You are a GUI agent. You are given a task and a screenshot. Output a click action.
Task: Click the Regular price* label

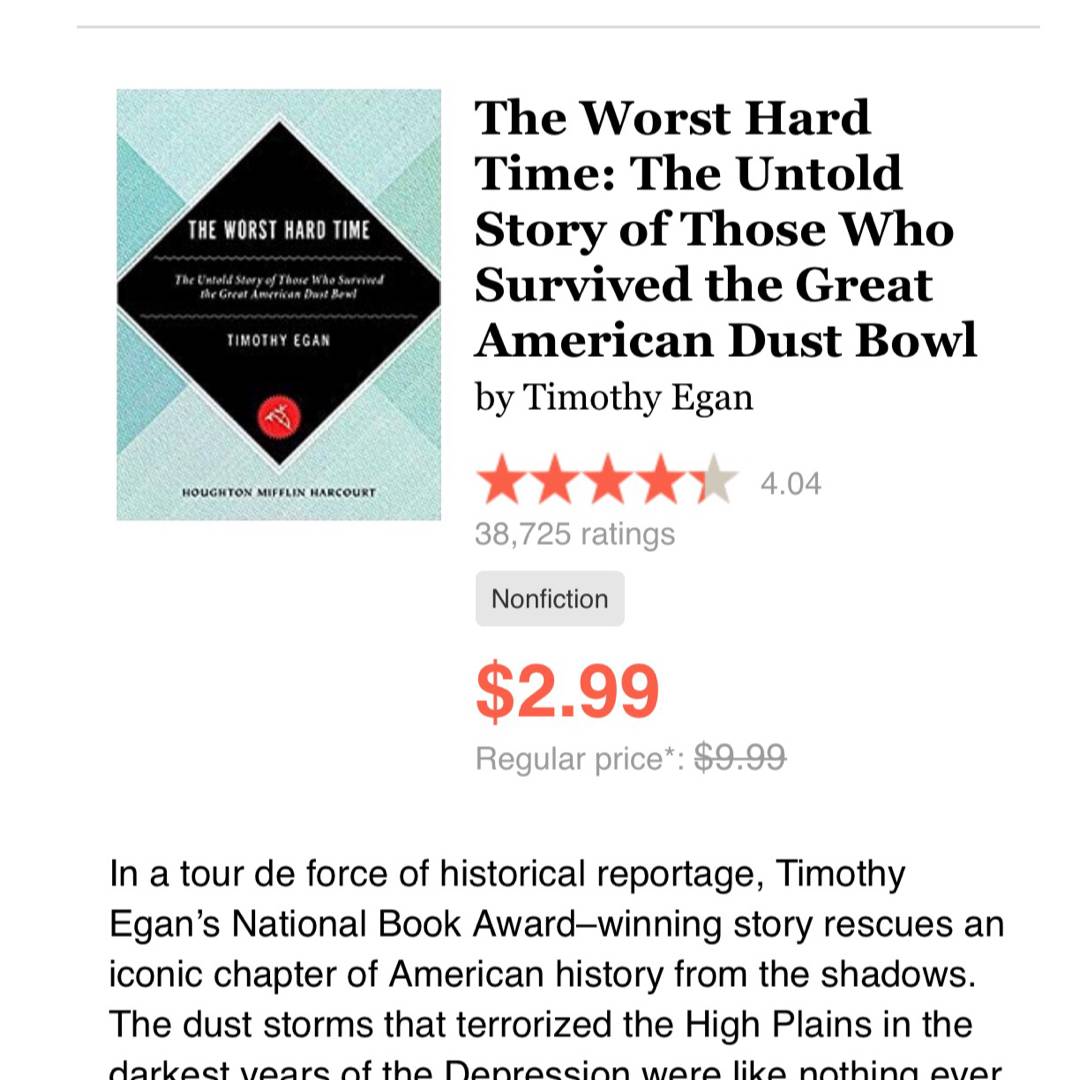point(579,759)
